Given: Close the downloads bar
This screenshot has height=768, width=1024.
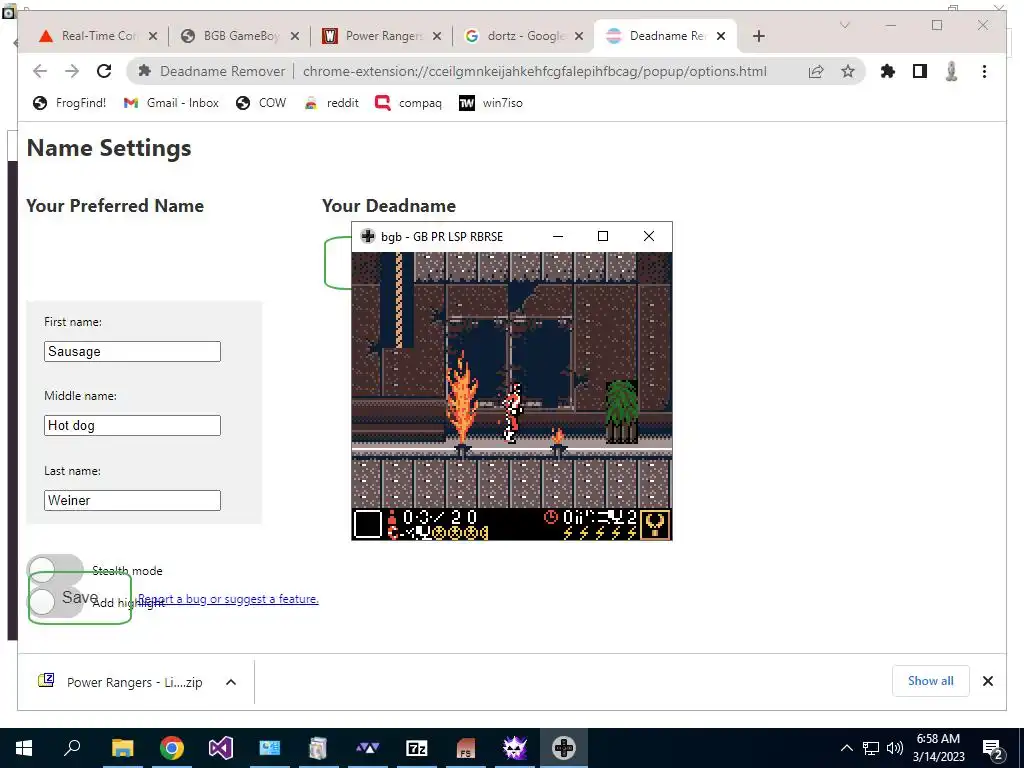Looking at the screenshot, I should click(x=988, y=681).
